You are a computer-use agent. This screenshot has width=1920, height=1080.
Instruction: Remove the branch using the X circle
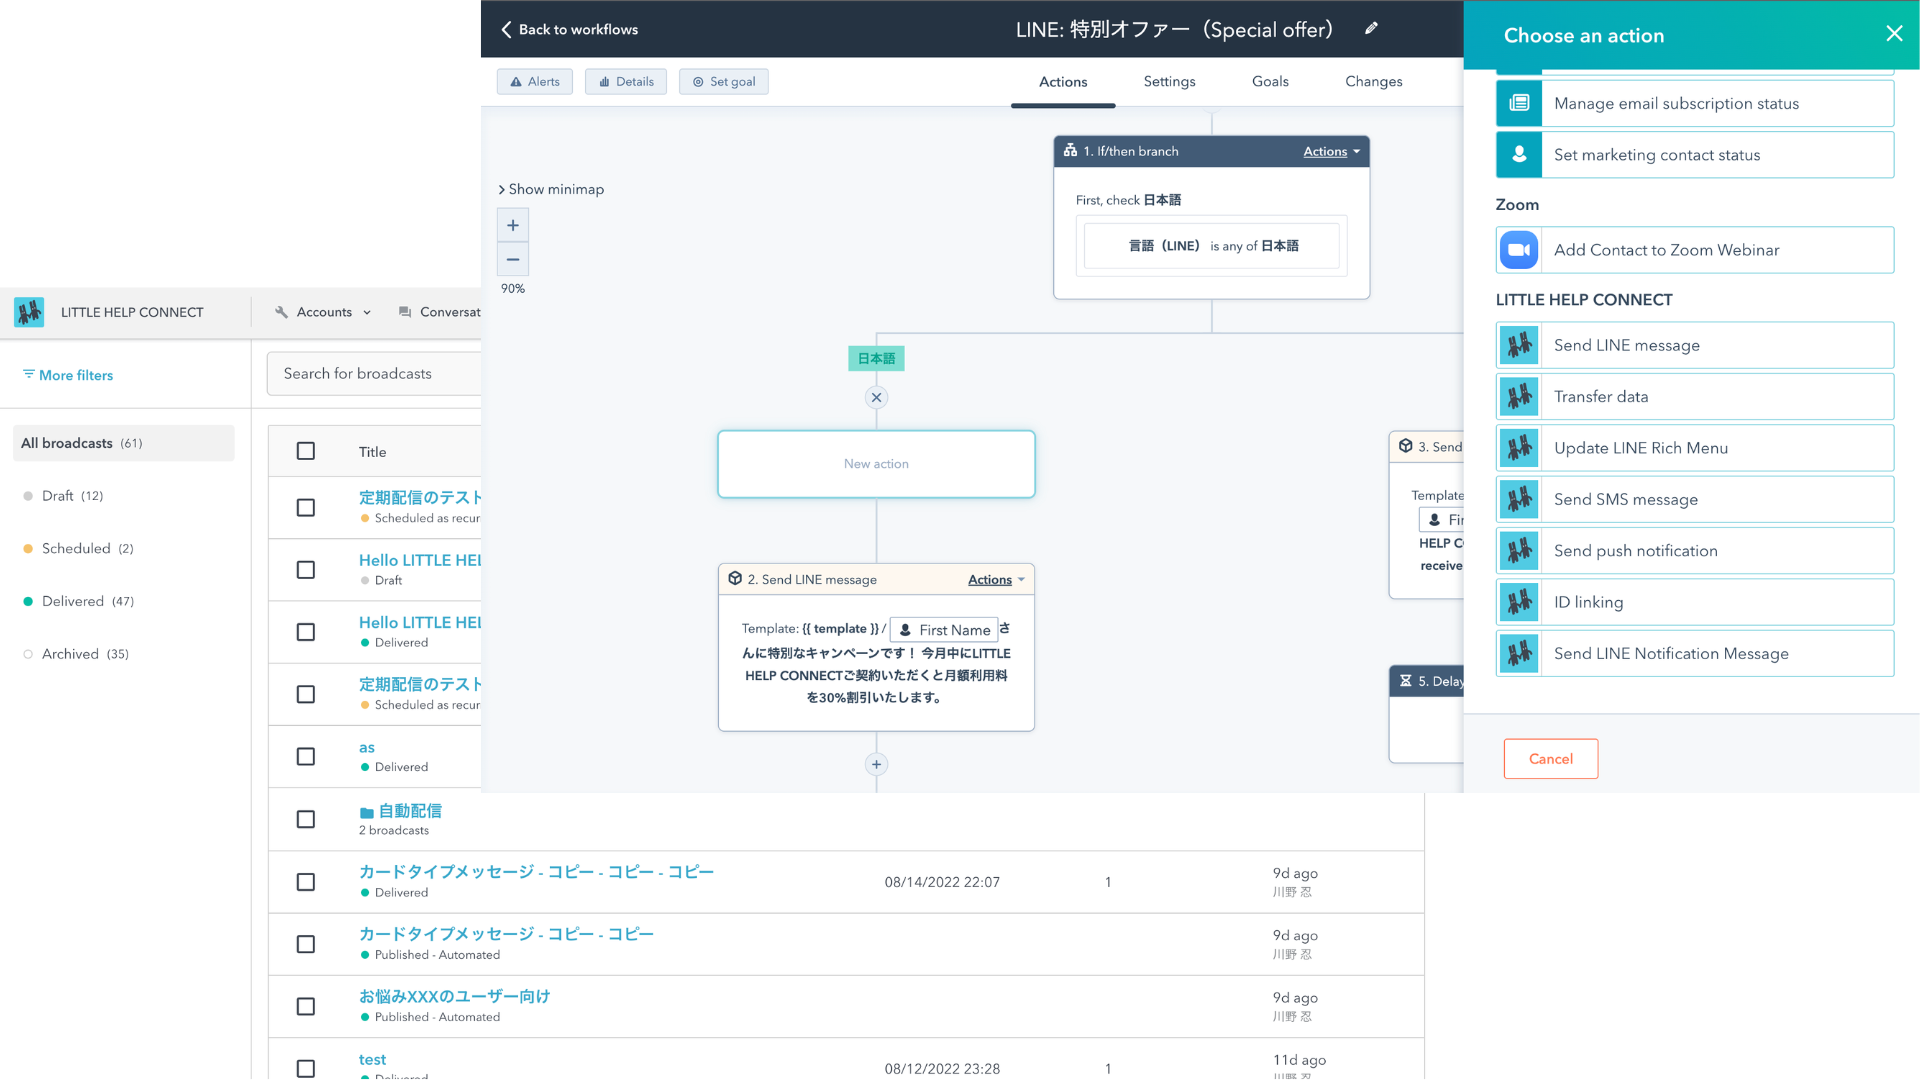pyautogui.click(x=876, y=397)
